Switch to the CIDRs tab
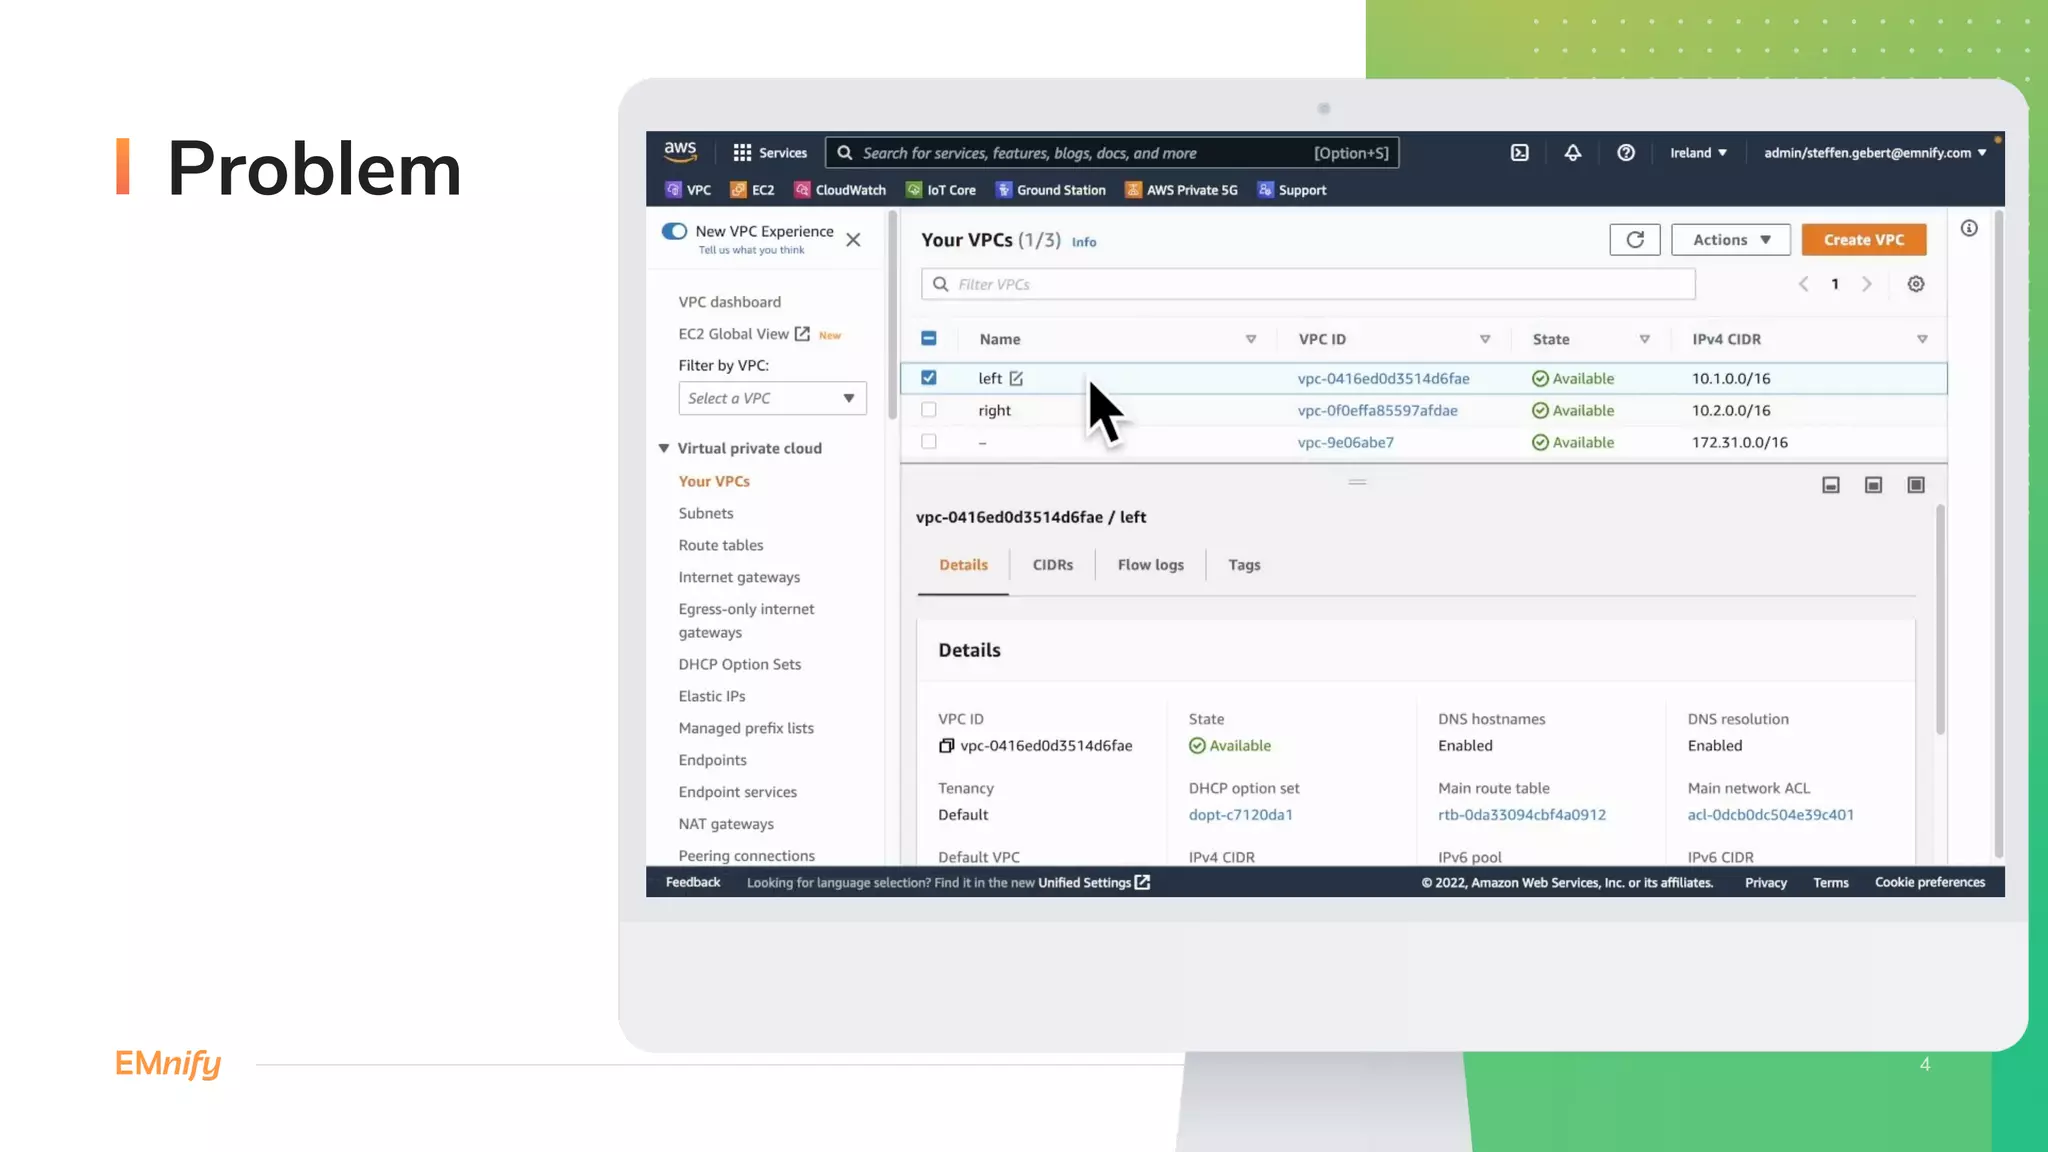The image size is (2048, 1152). pos(1052,565)
